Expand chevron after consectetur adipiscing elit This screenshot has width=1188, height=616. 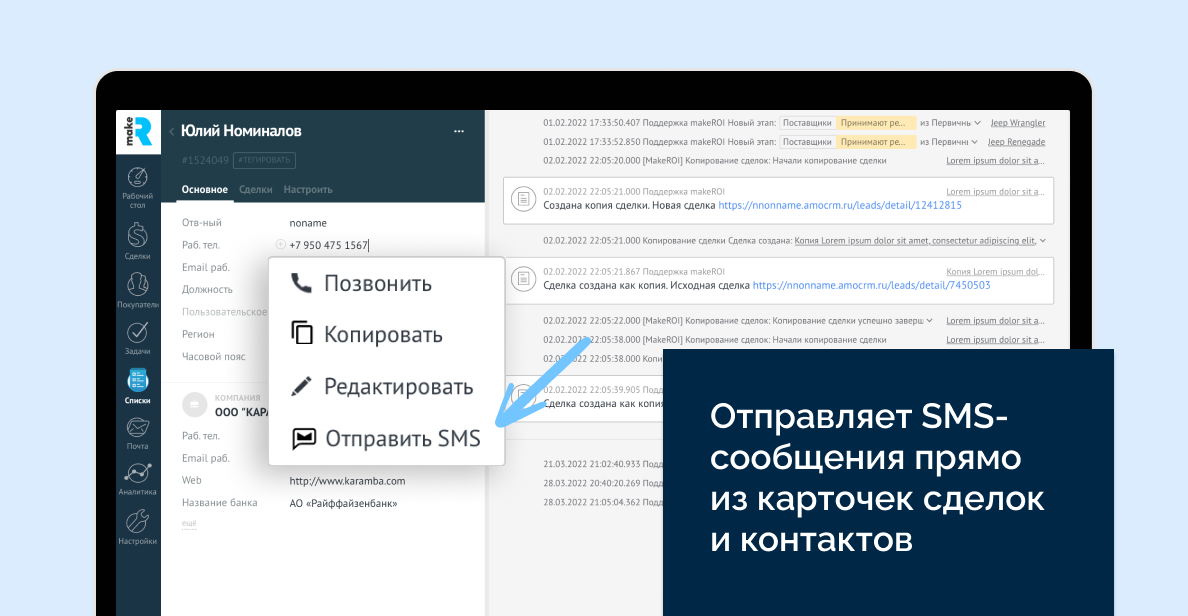pyautogui.click(x=1043, y=241)
